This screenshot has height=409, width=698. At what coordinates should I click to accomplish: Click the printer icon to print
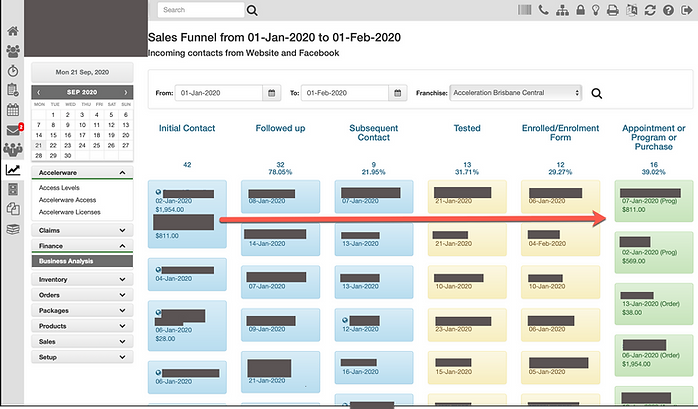[614, 10]
